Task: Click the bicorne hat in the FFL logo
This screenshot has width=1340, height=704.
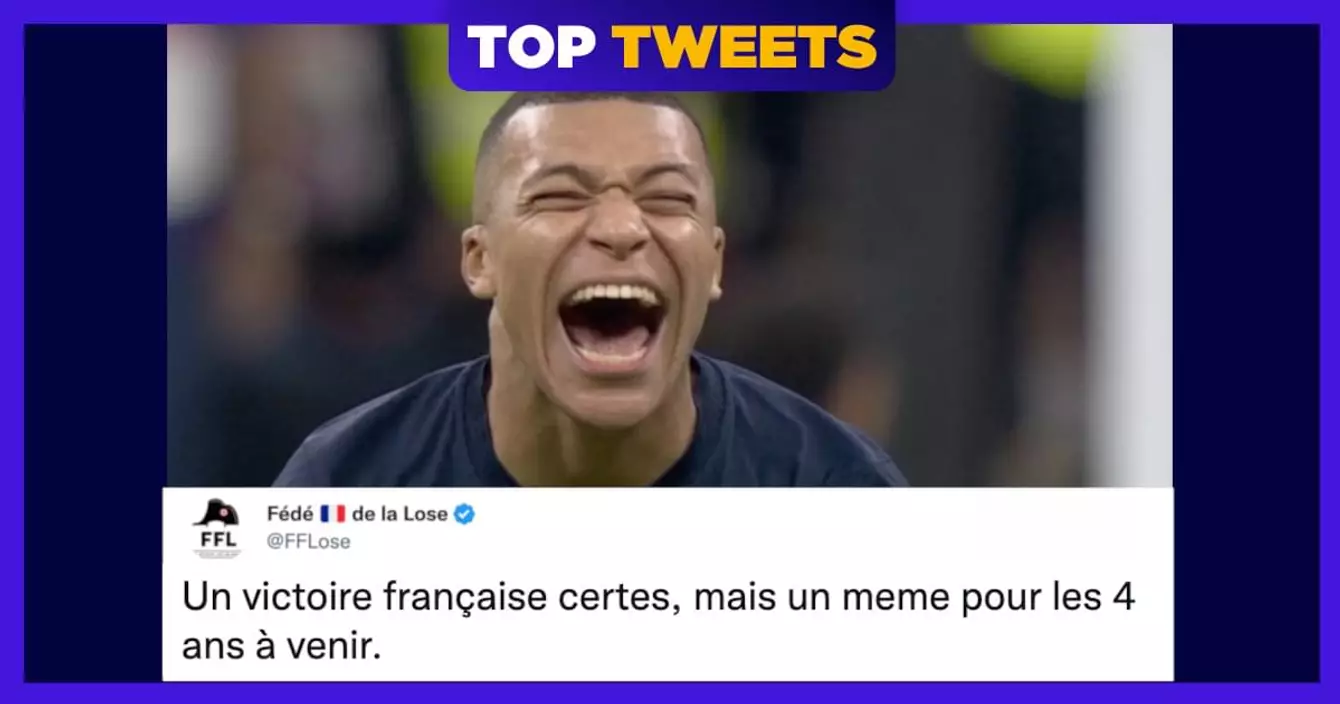Action: 215,513
